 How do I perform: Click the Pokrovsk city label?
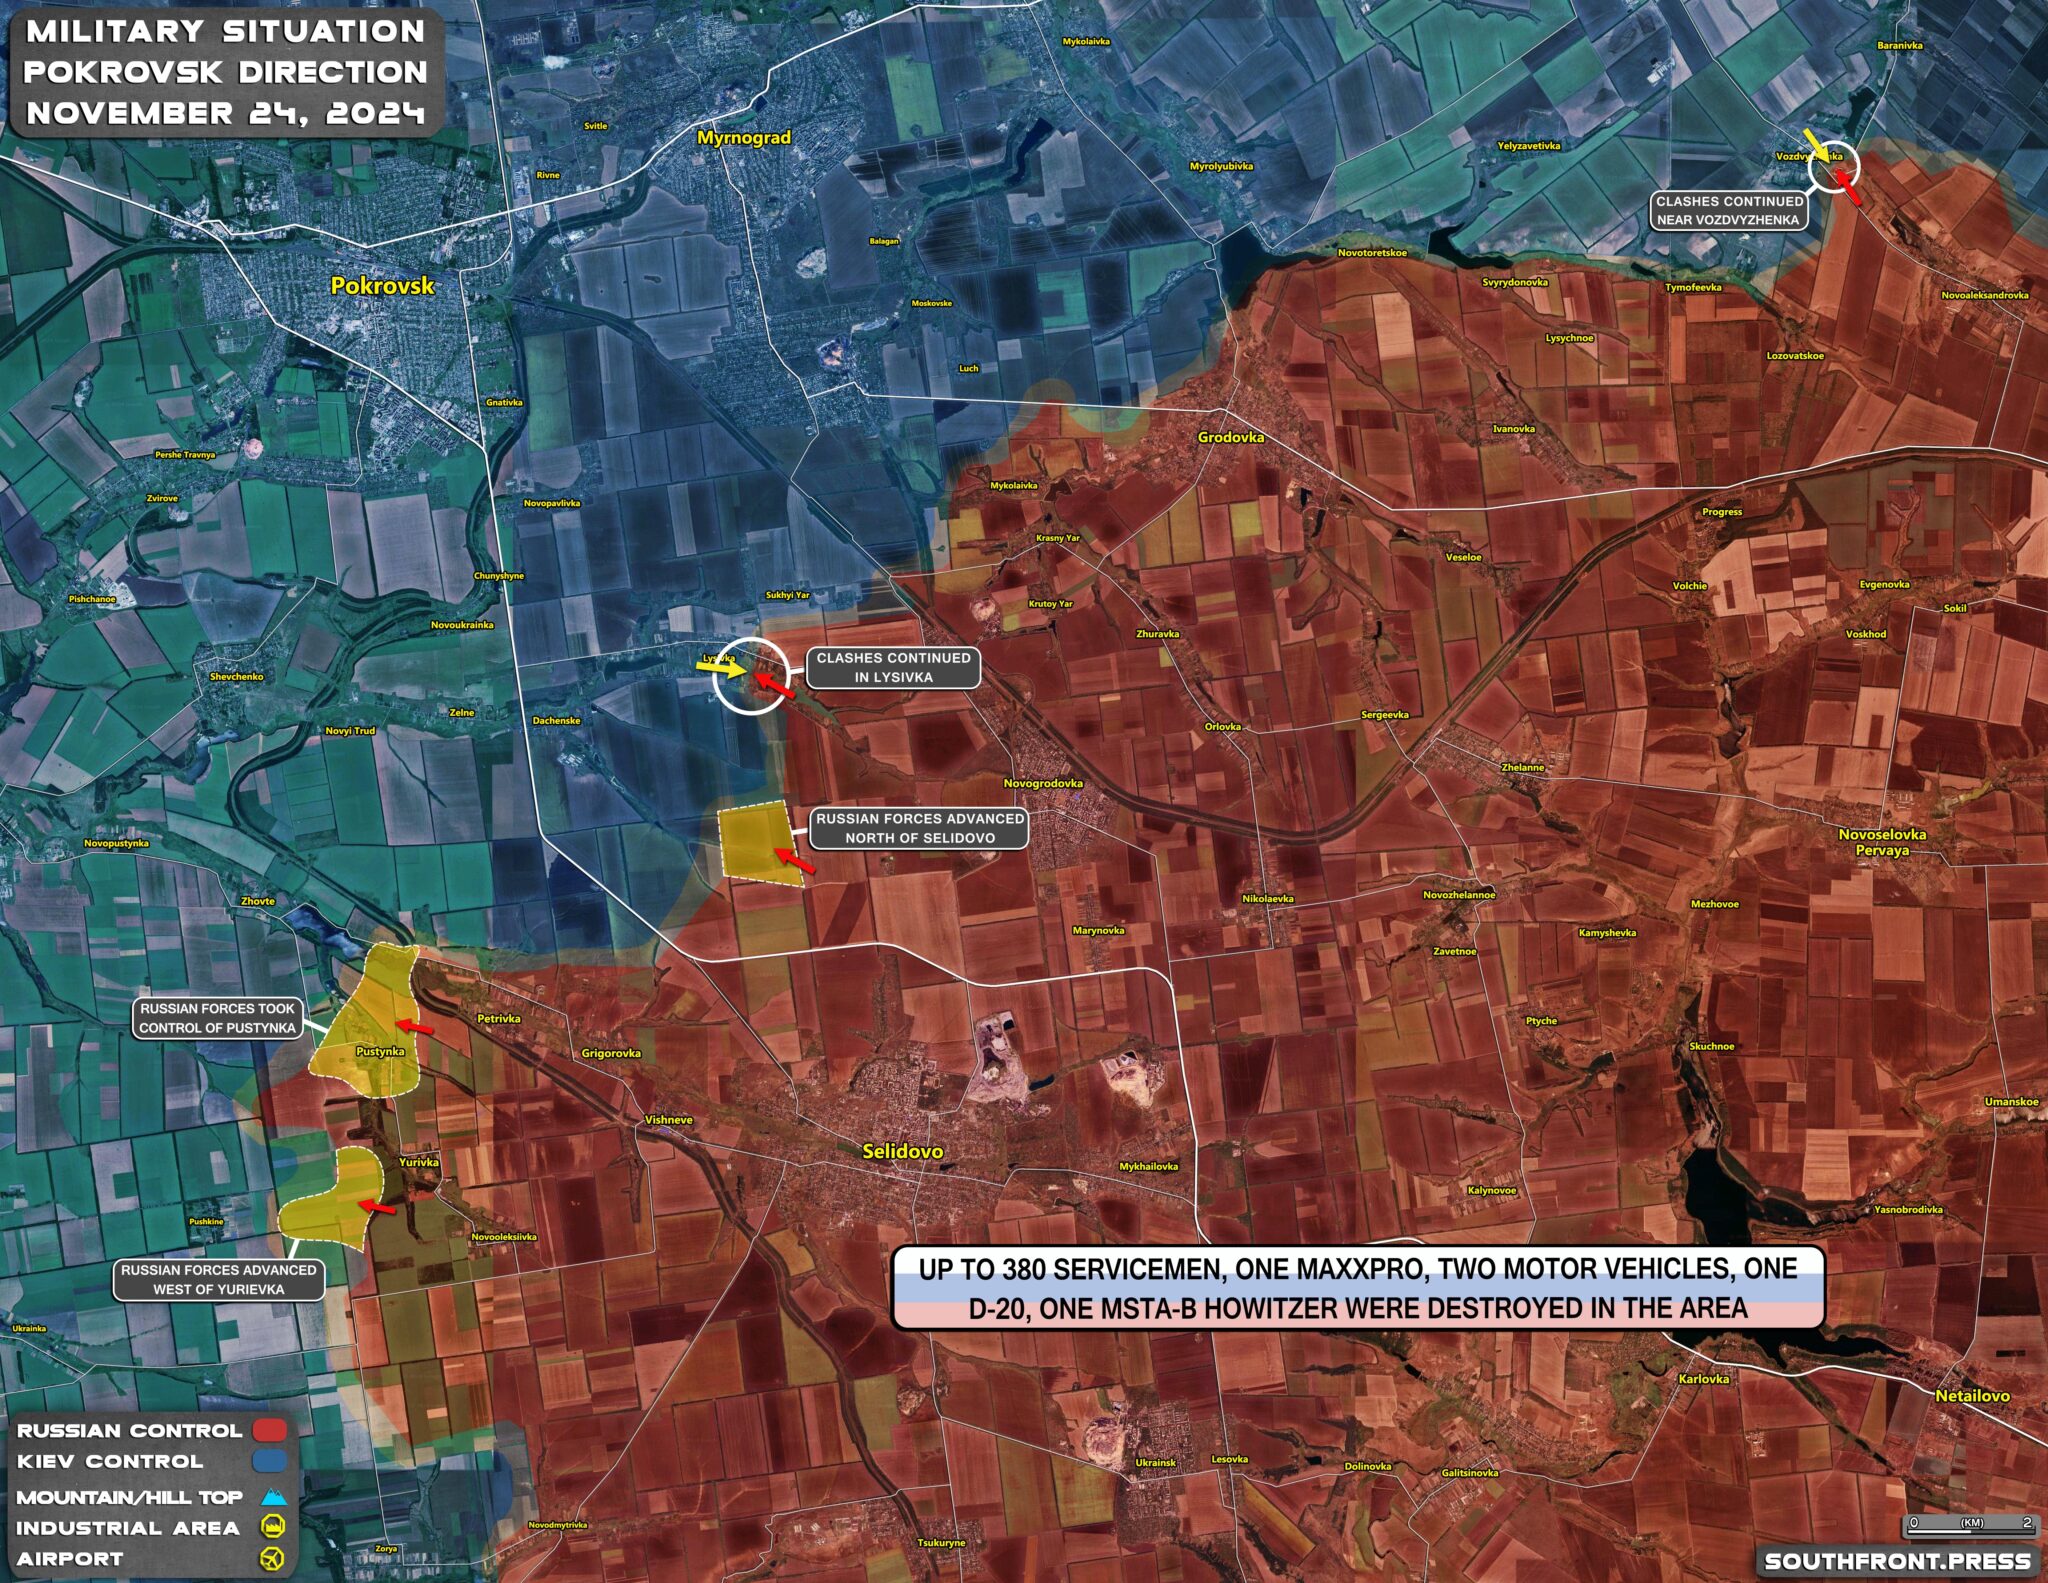(382, 285)
